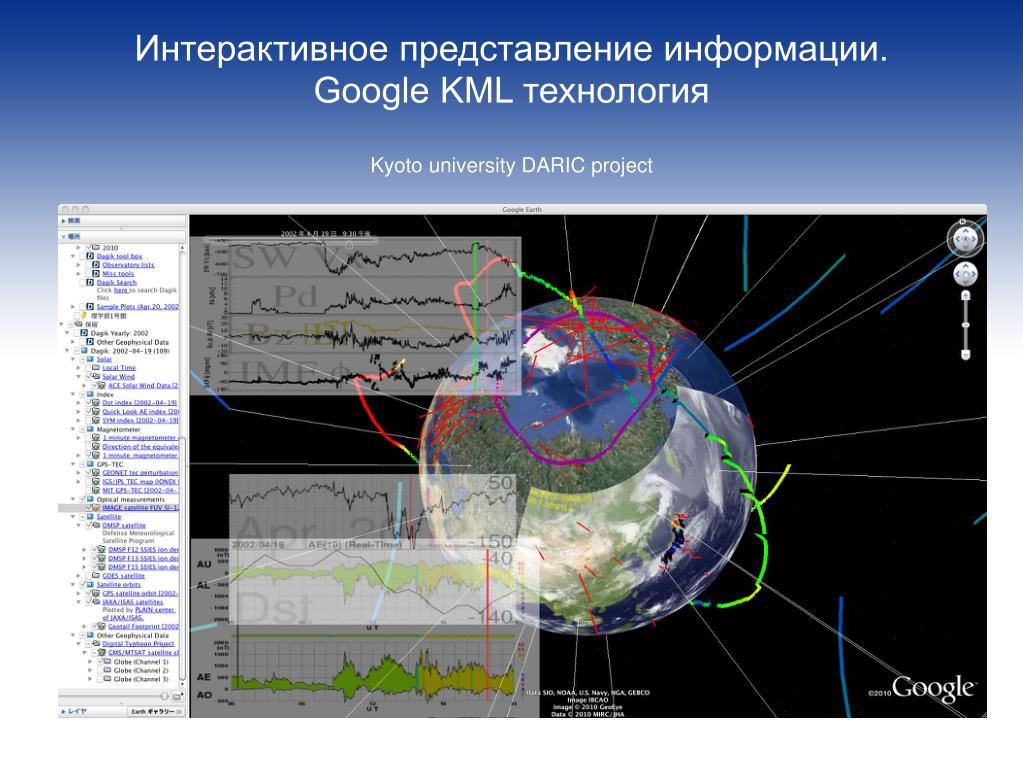Viewport: 1023px width, 767px height.
Task: Open the Earth Gallery button
Action: (x=155, y=712)
